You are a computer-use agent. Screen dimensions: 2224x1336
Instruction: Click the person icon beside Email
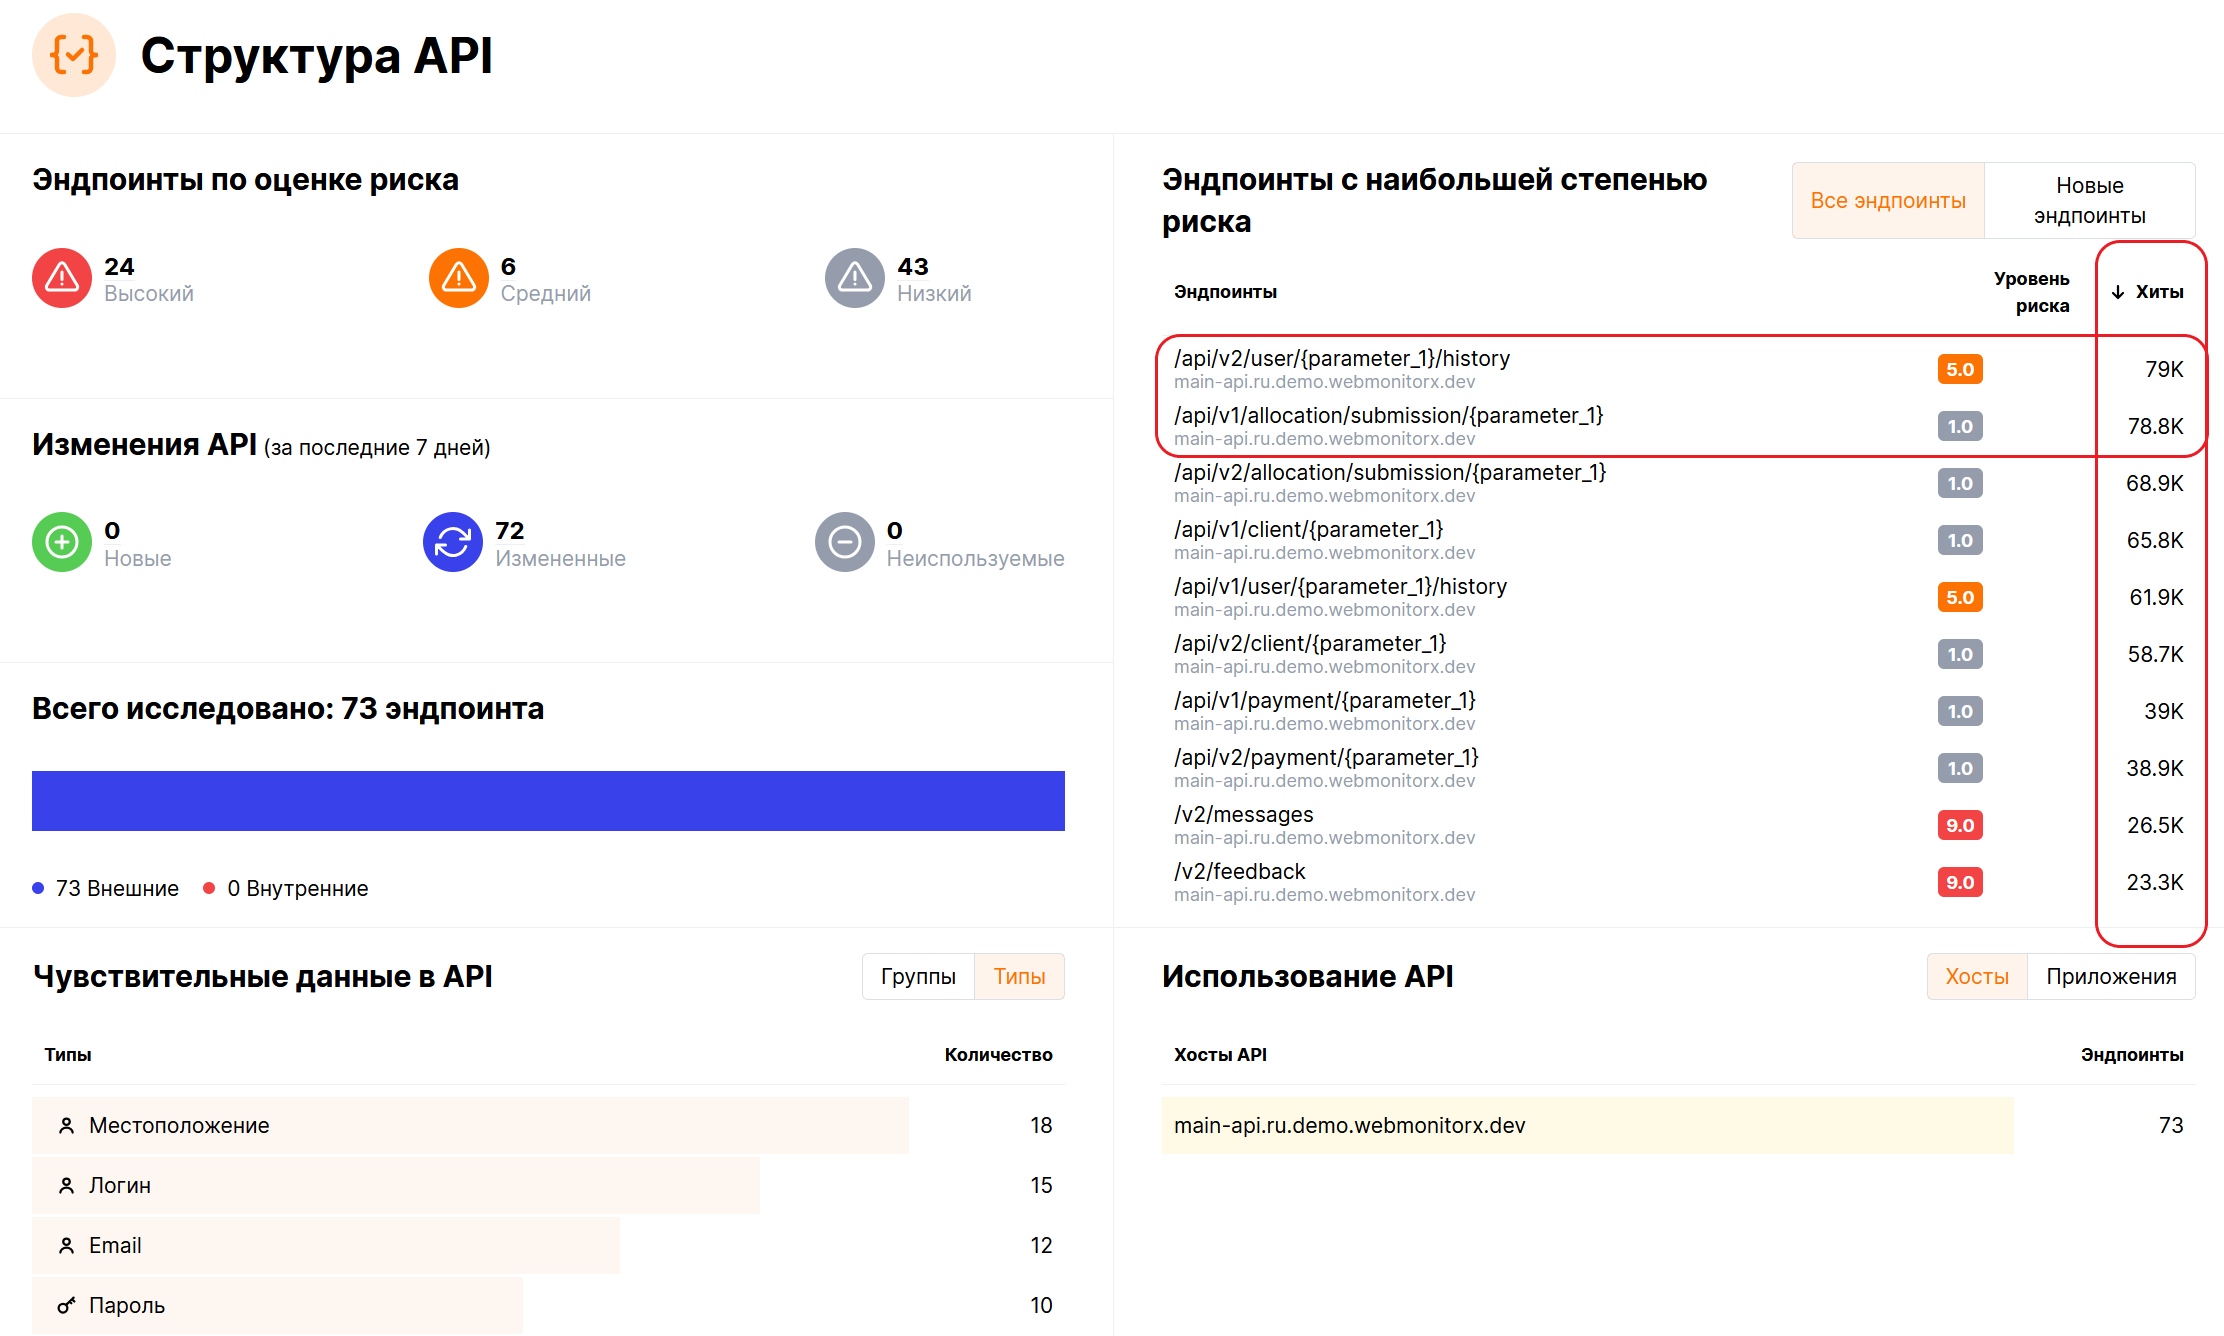66,1246
